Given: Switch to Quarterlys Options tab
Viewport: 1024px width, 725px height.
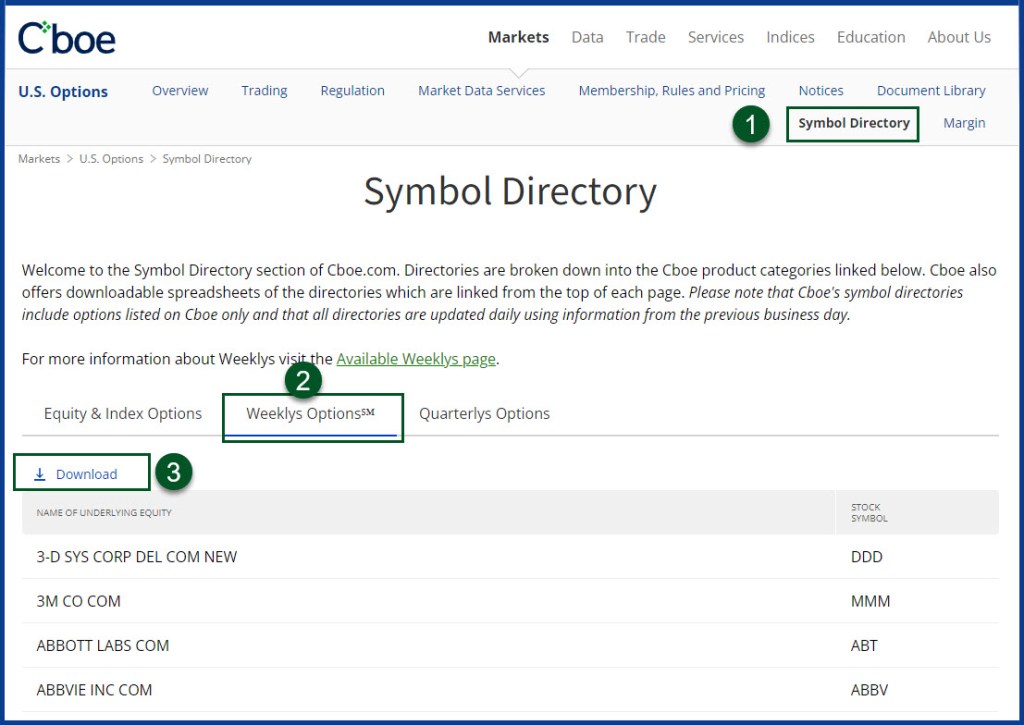Looking at the screenshot, I should 484,413.
